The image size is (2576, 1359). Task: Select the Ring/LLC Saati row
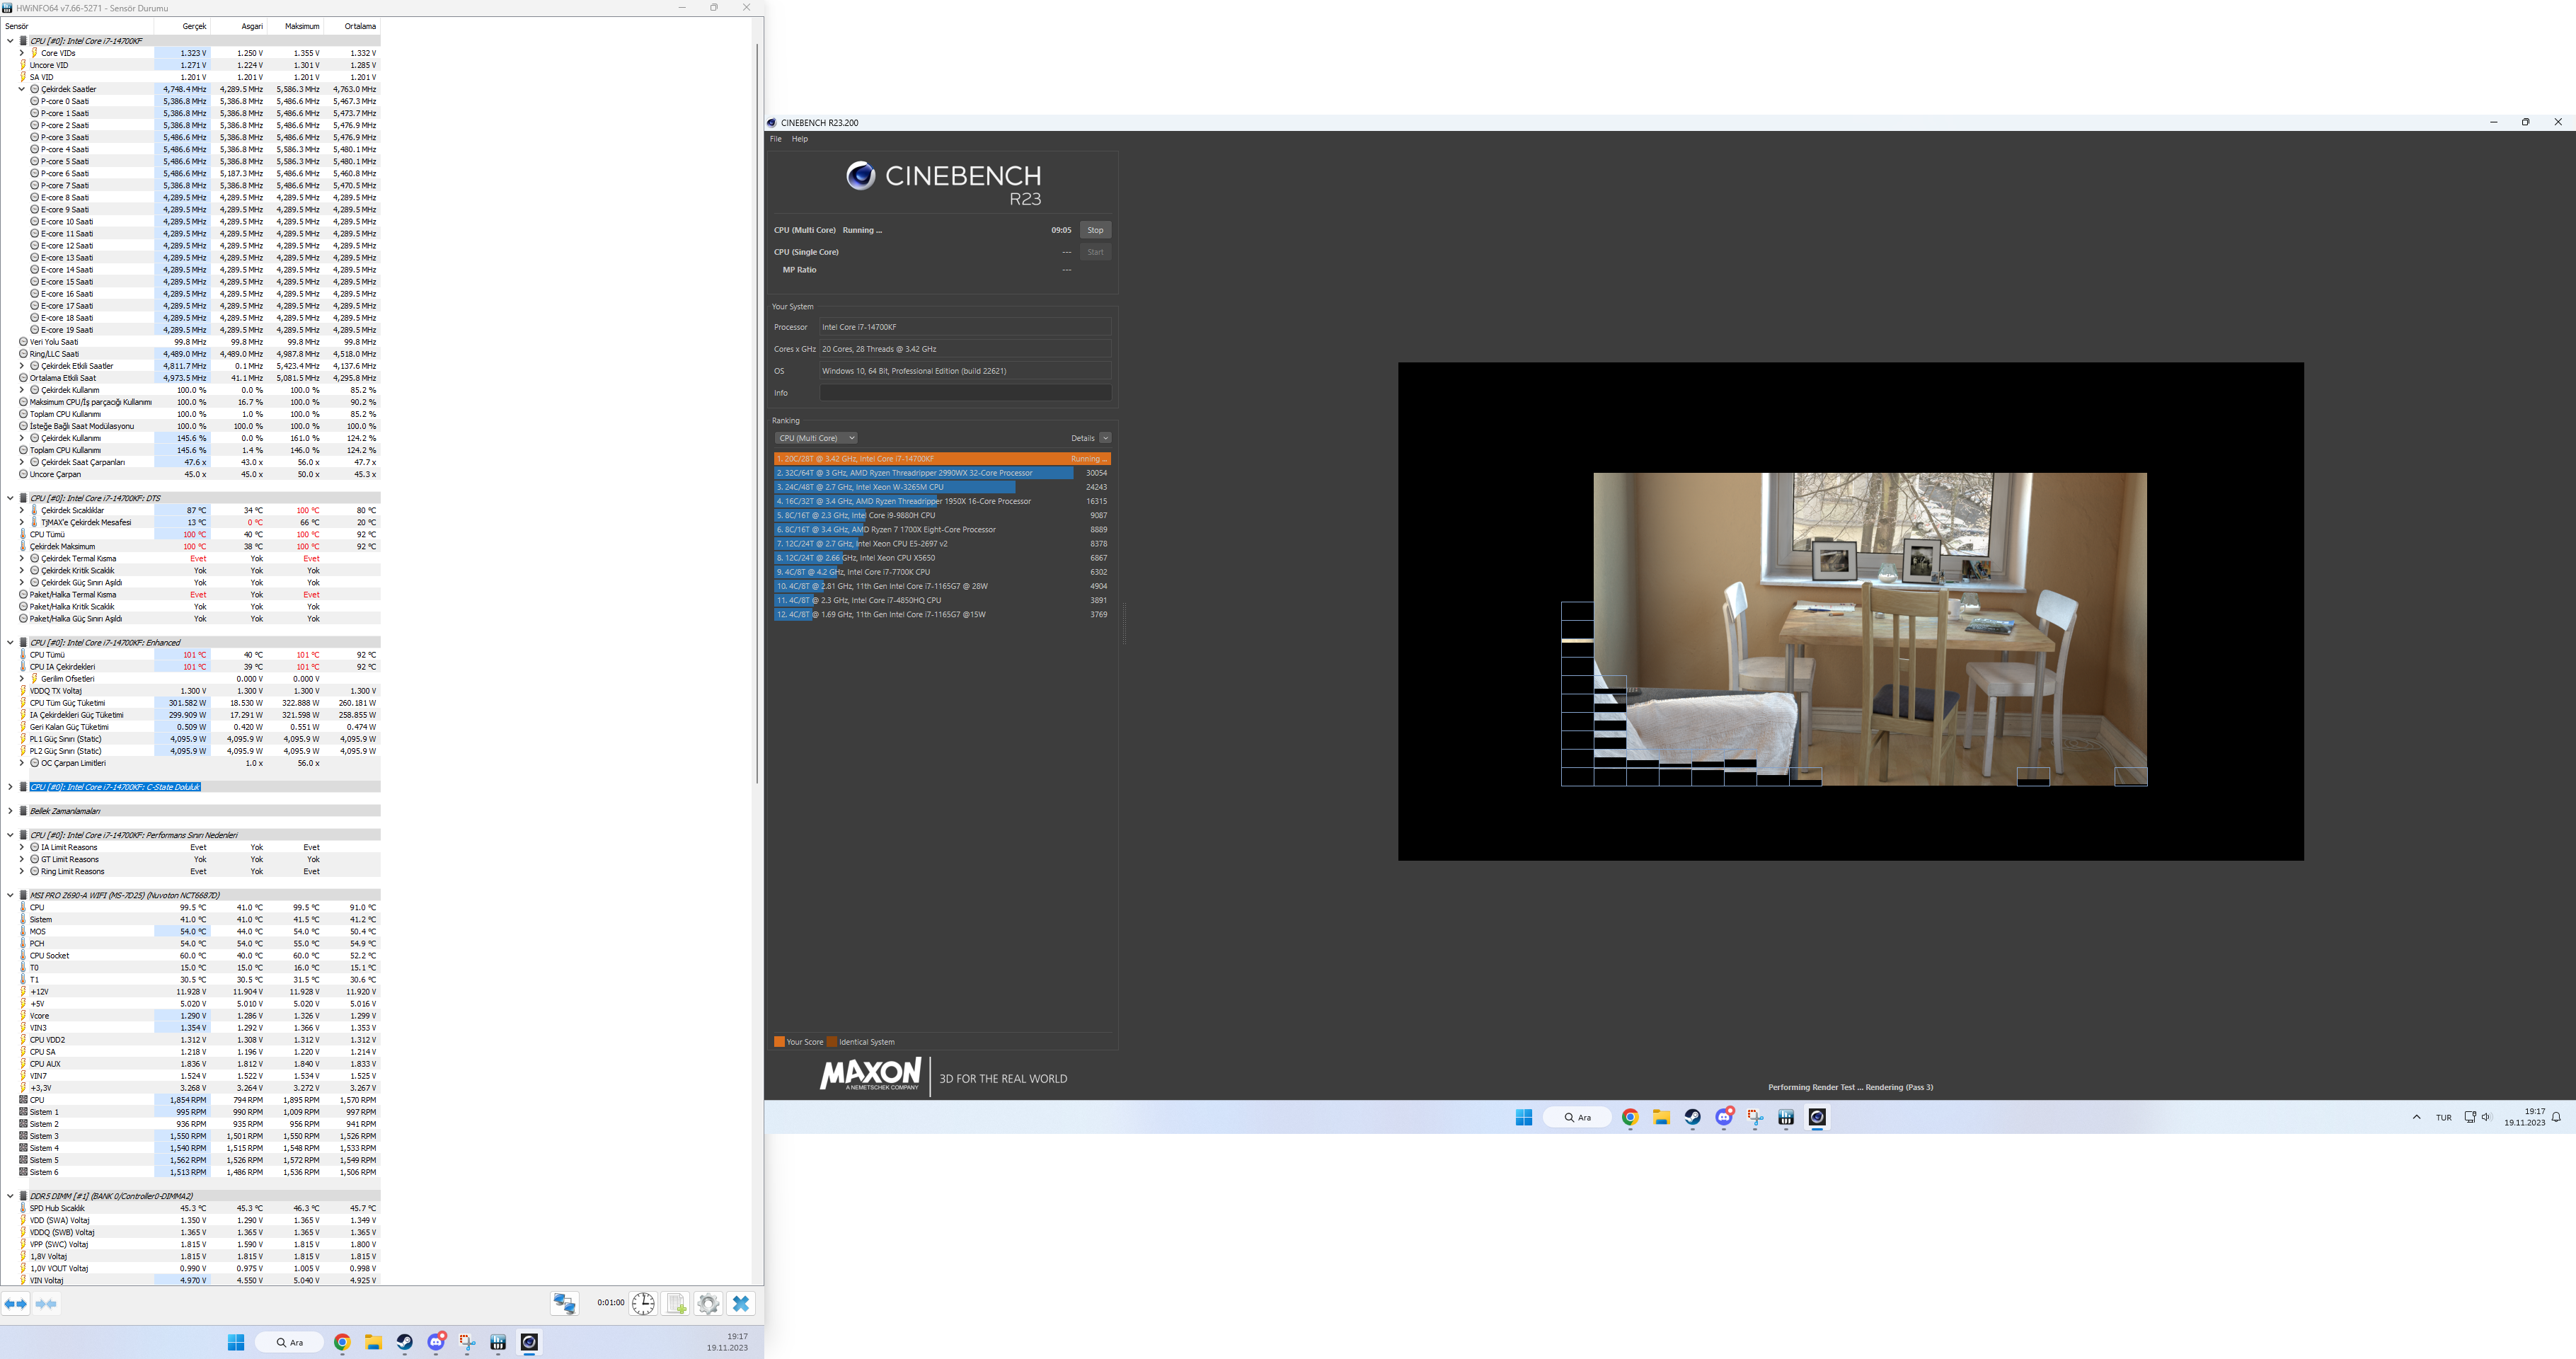(x=190, y=354)
